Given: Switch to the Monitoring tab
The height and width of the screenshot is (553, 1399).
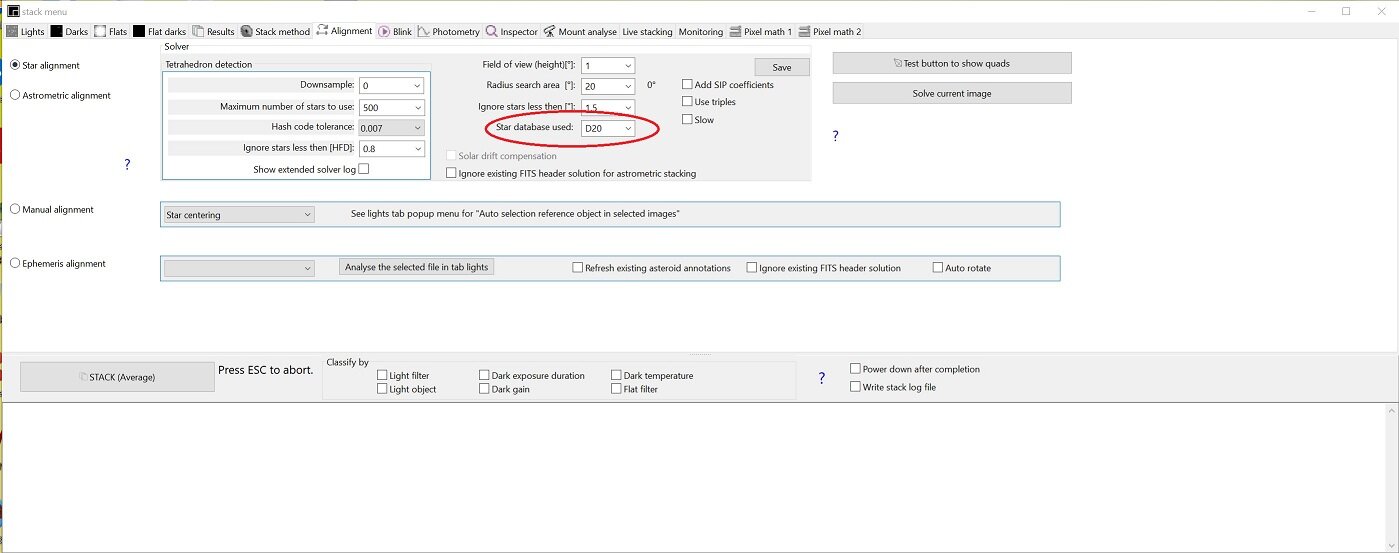Looking at the screenshot, I should coord(700,31).
